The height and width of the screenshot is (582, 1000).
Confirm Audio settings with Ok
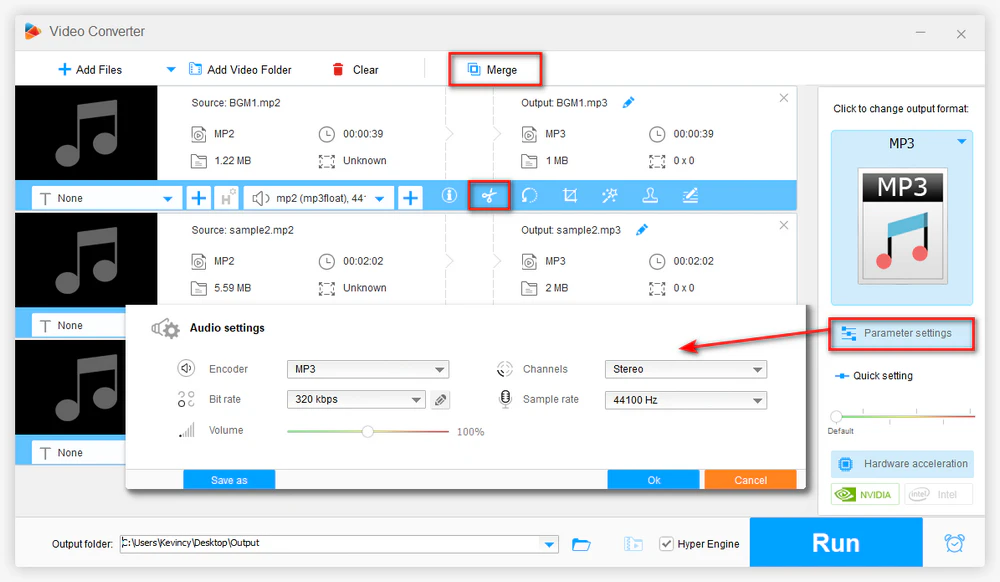click(654, 480)
